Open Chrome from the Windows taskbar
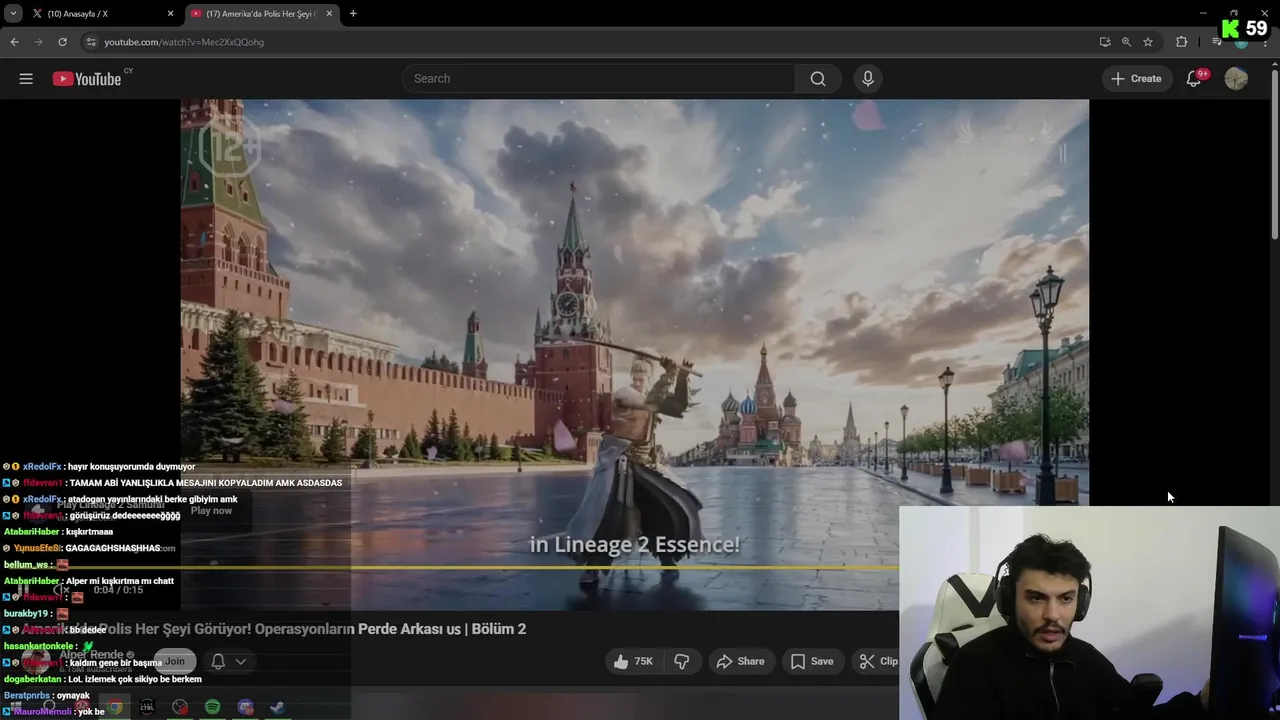Screen dimensions: 1280x720 coord(115,707)
